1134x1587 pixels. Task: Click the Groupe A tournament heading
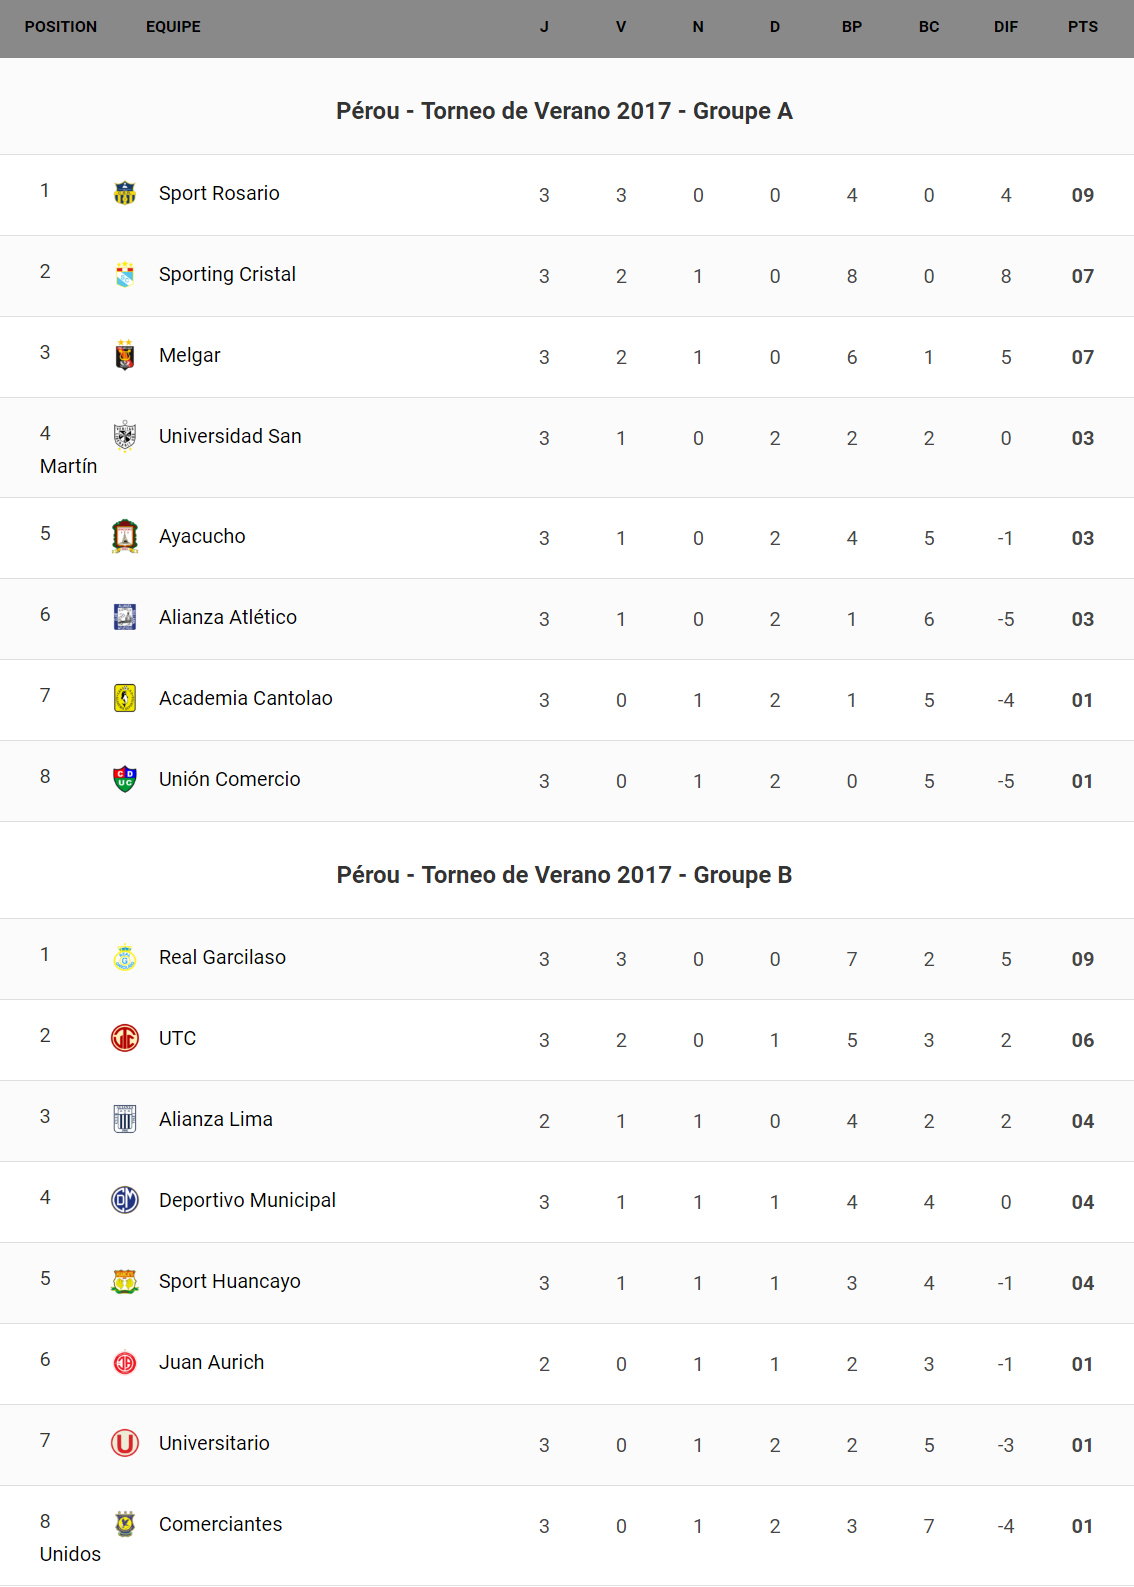(x=564, y=111)
